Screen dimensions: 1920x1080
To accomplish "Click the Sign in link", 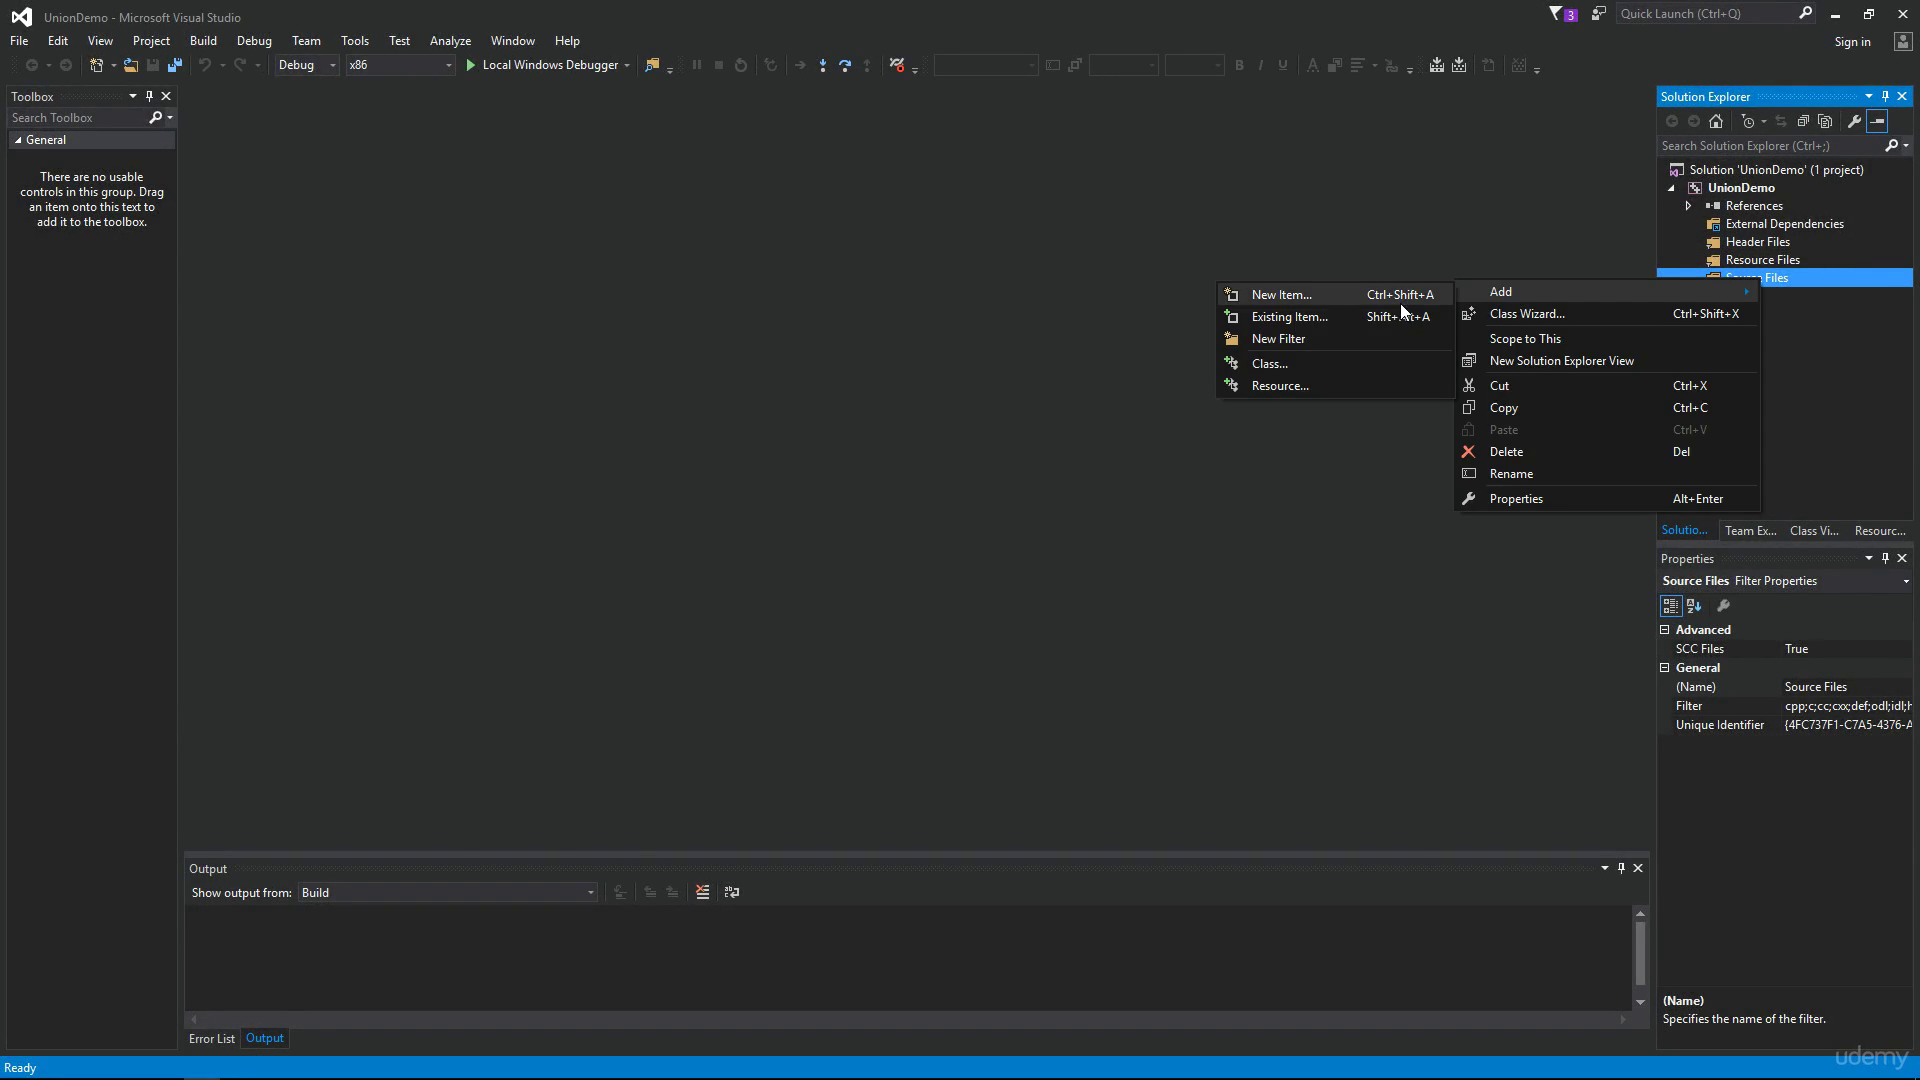I will pos(1852,42).
